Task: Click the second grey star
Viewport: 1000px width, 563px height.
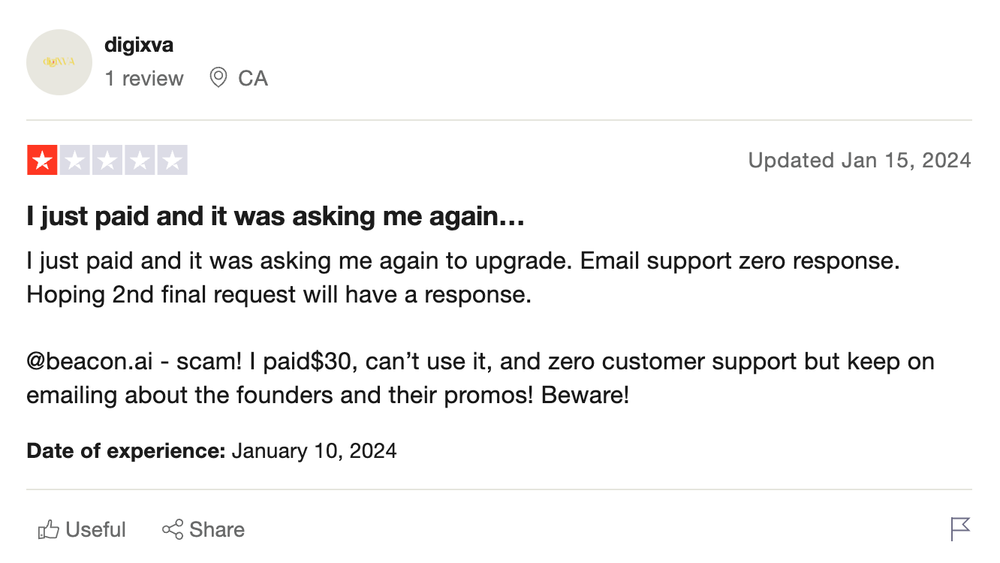Action: click(x=74, y=161)
